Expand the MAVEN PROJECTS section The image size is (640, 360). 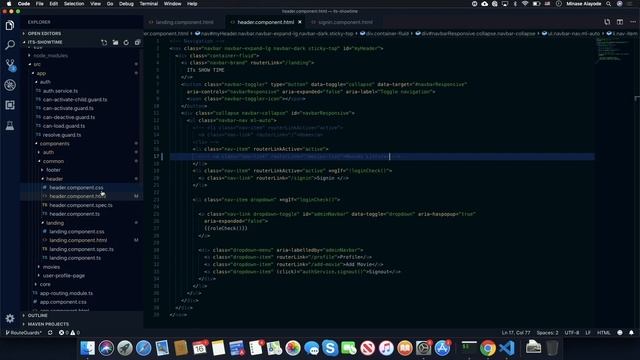[48, 324]
